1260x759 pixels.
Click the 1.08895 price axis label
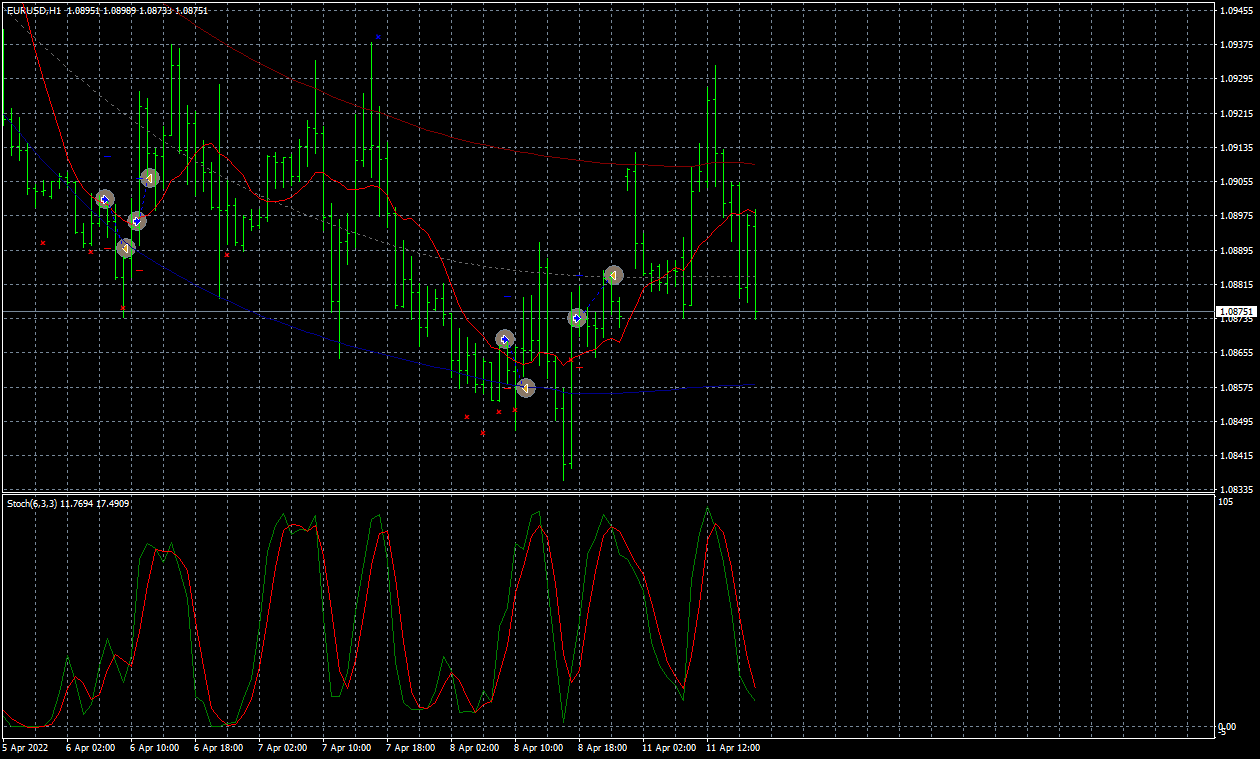pyautogui.click(x=1236, y=250)
